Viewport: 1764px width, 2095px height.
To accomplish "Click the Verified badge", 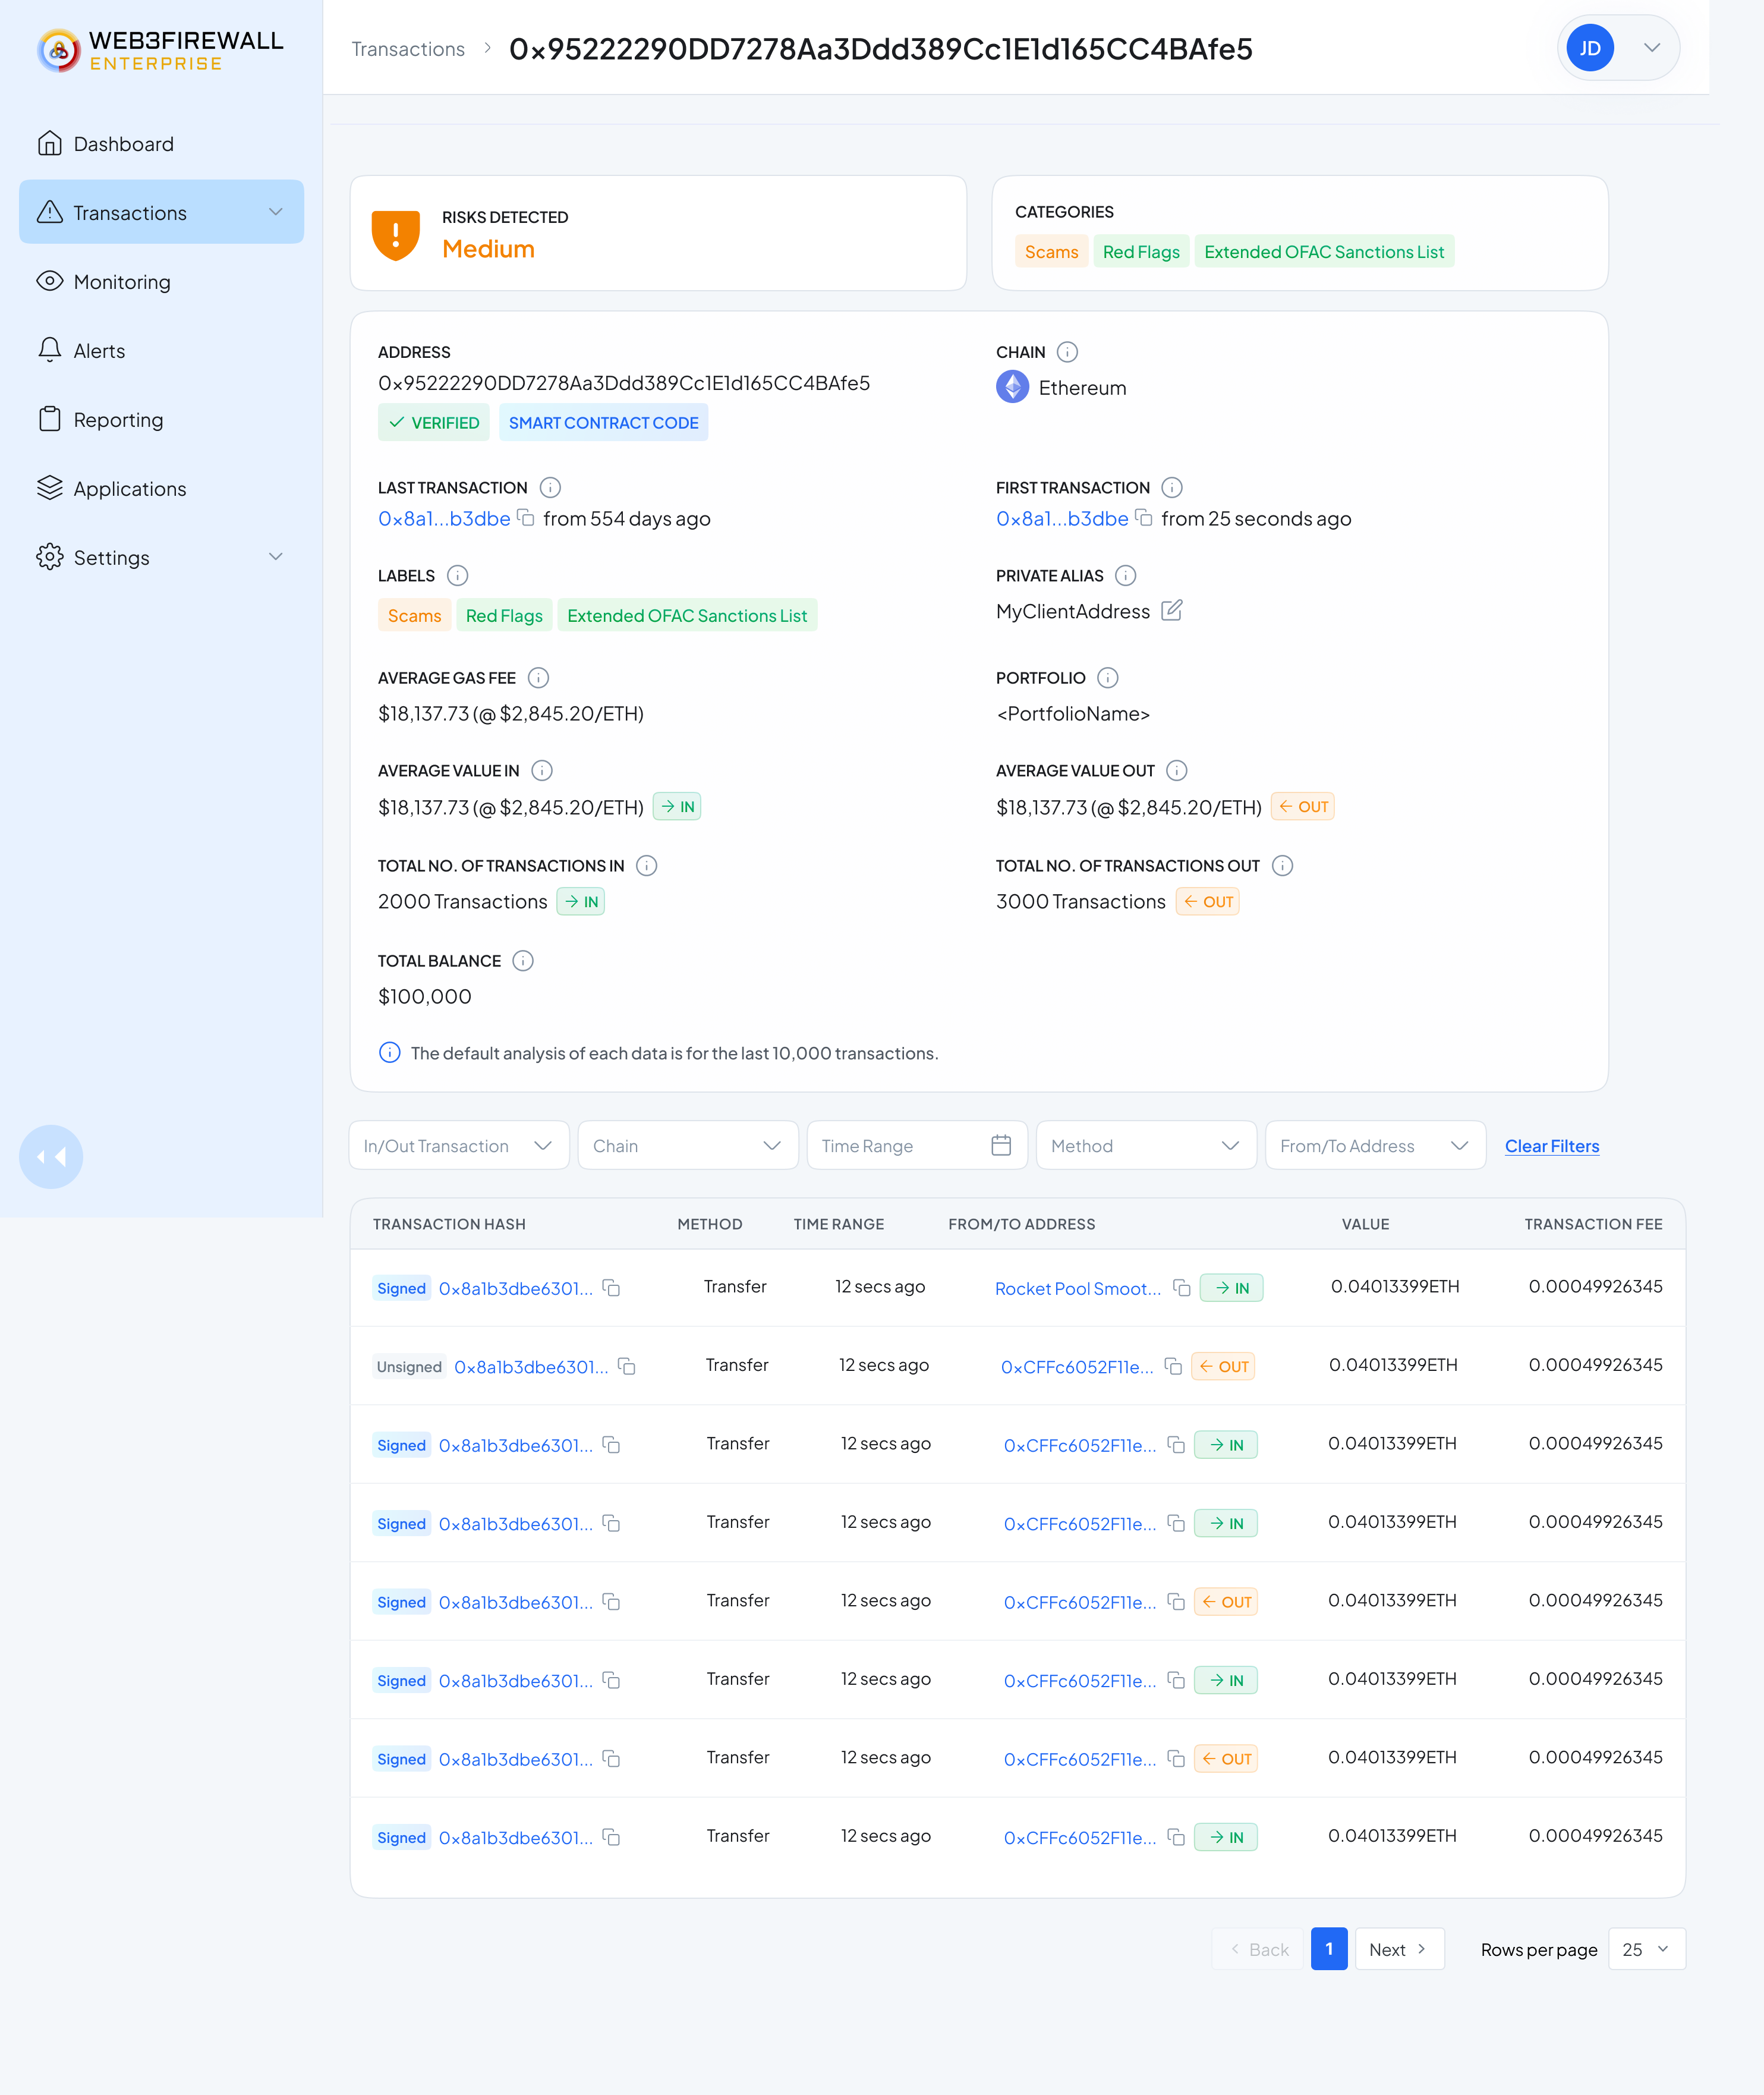I will pos(433,422).
